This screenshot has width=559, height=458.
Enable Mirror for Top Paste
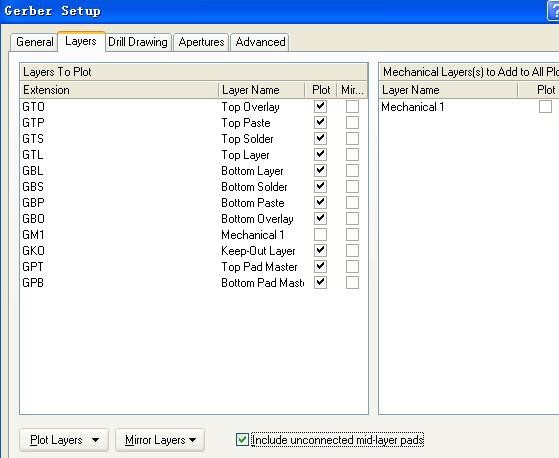352,122
